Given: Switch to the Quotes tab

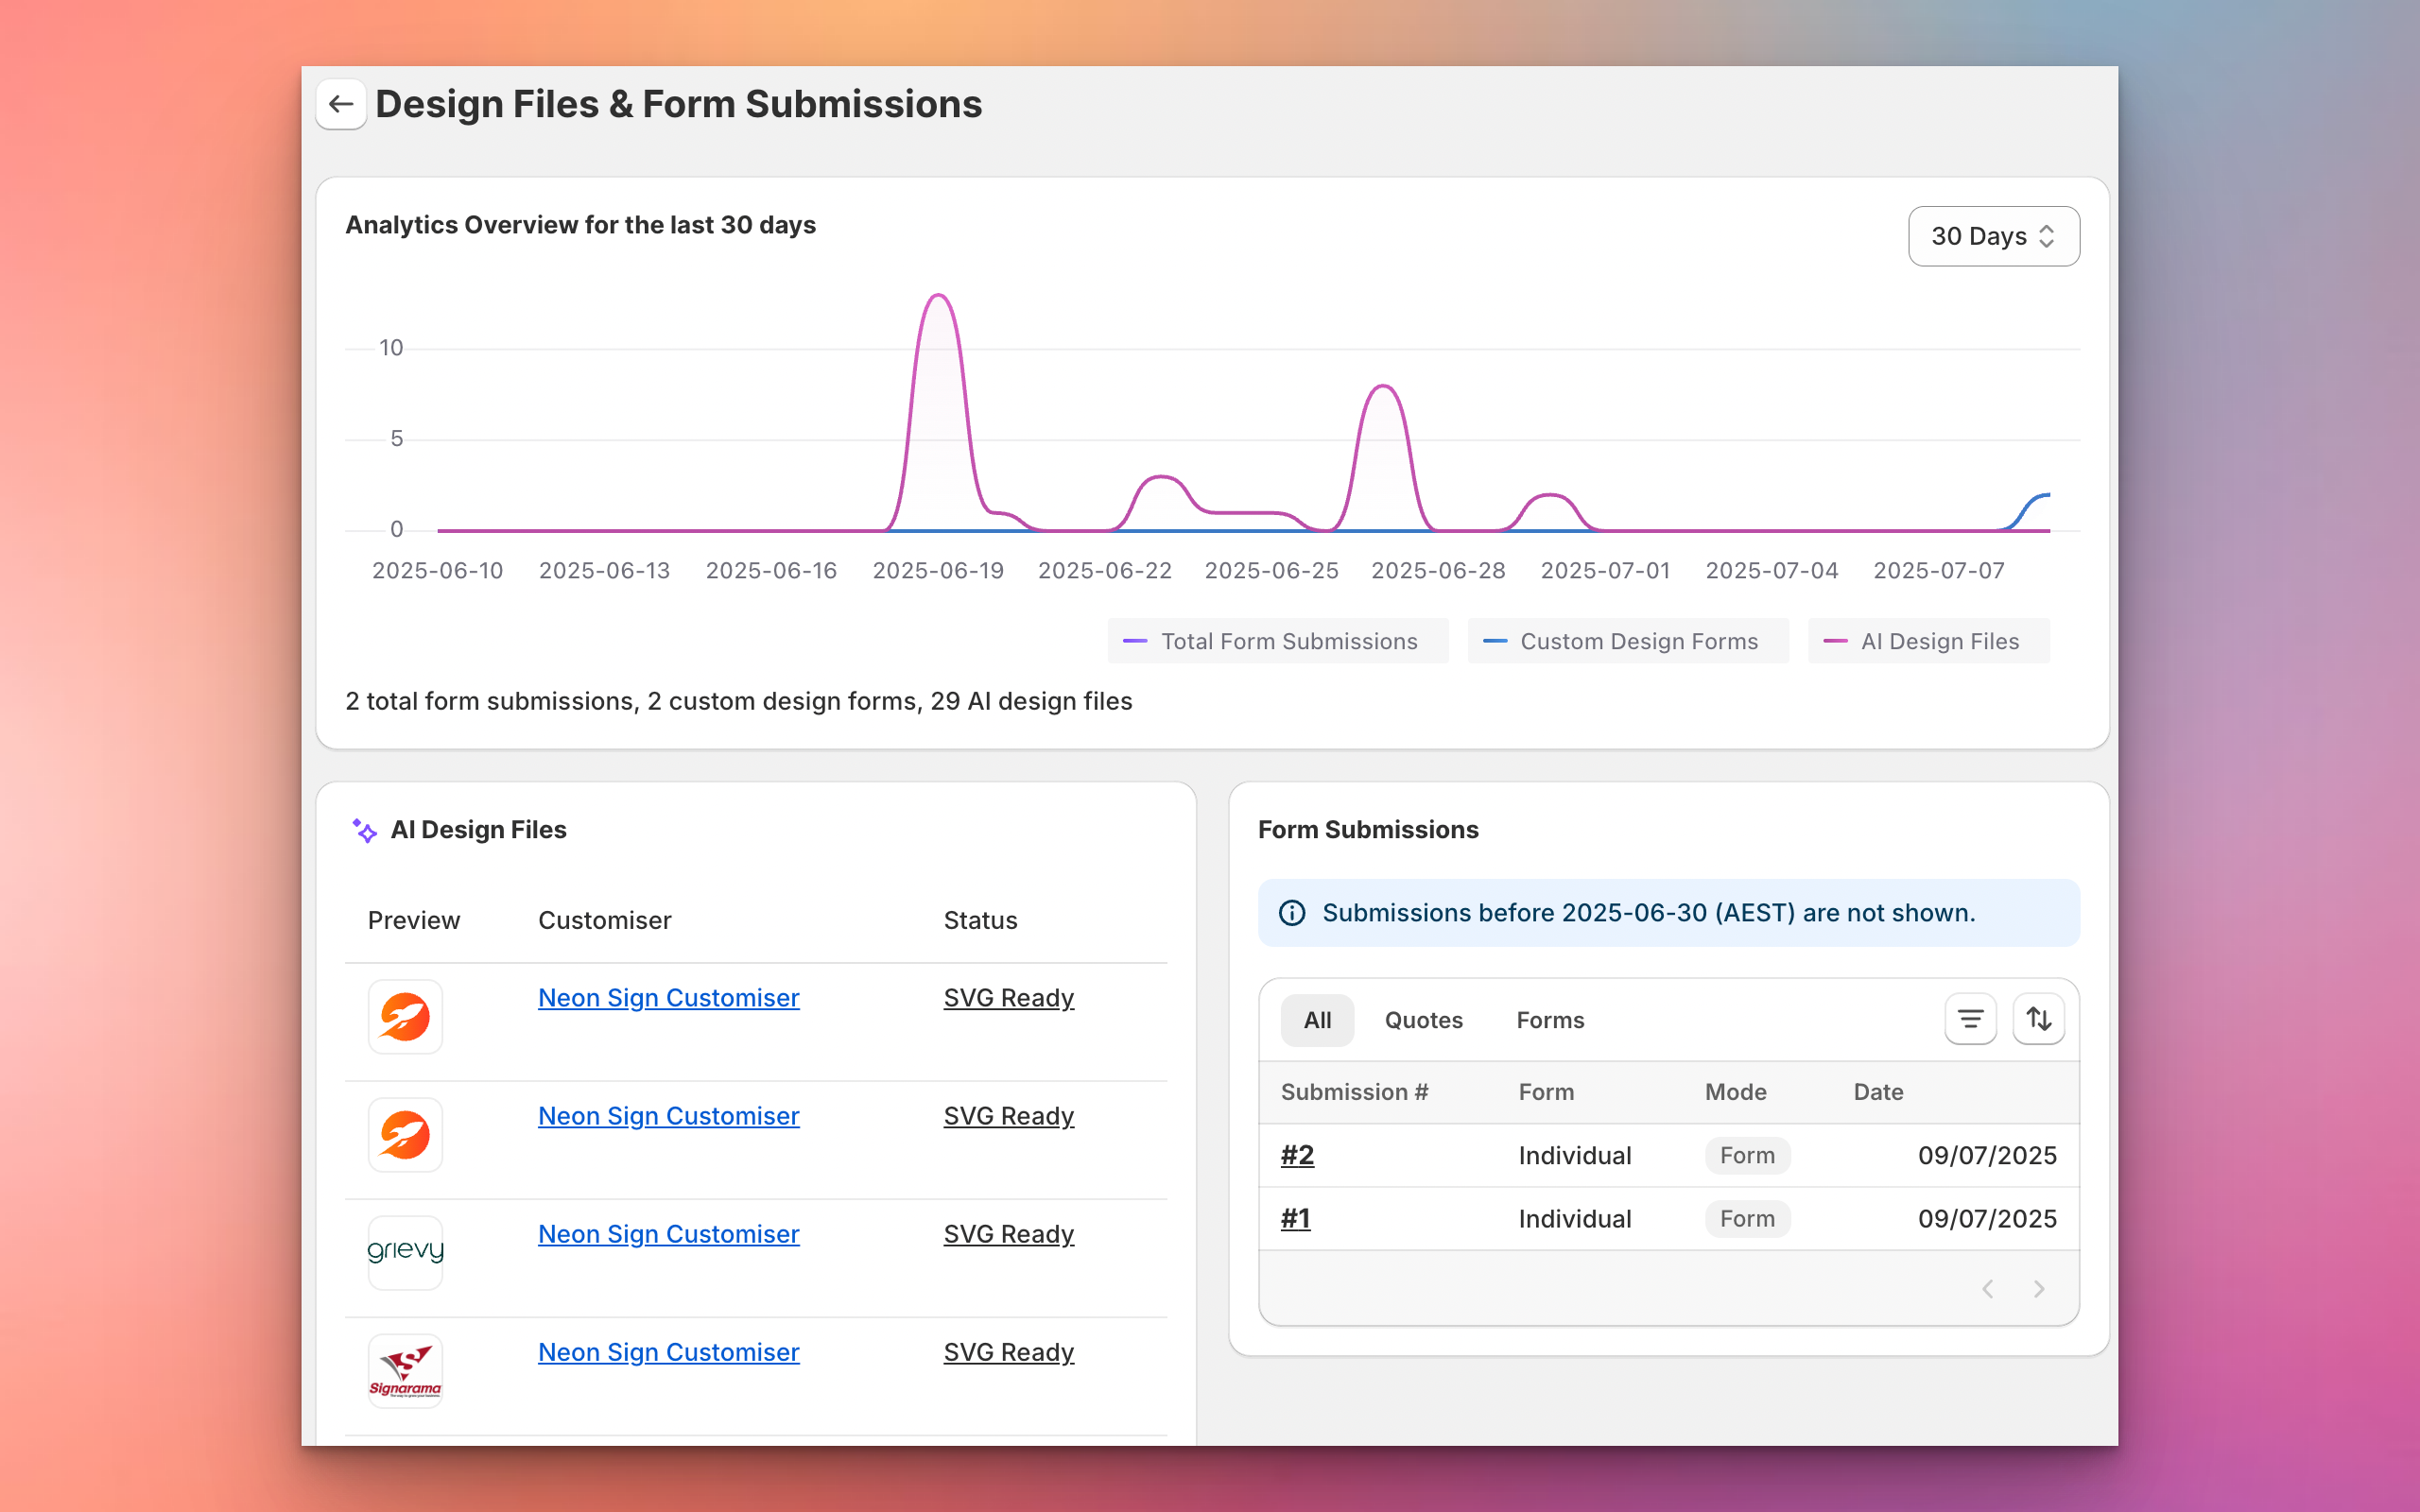Looking at the screenshot, I should (x=1423, y=1020).
